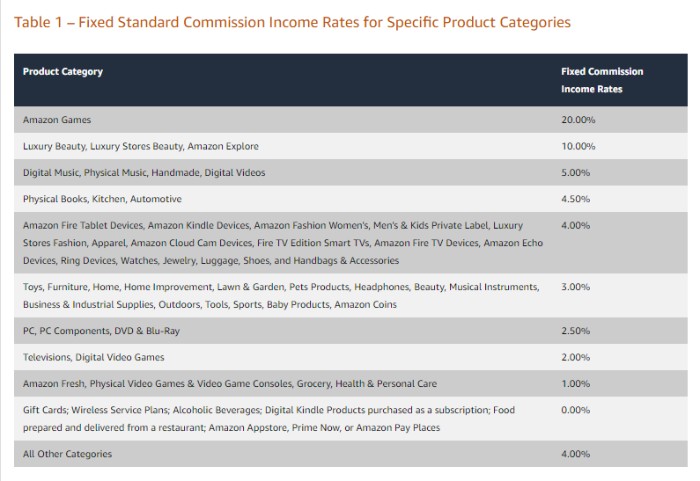Click the 5.00% rate value
The image size is (700, 481).
point(576,172)
